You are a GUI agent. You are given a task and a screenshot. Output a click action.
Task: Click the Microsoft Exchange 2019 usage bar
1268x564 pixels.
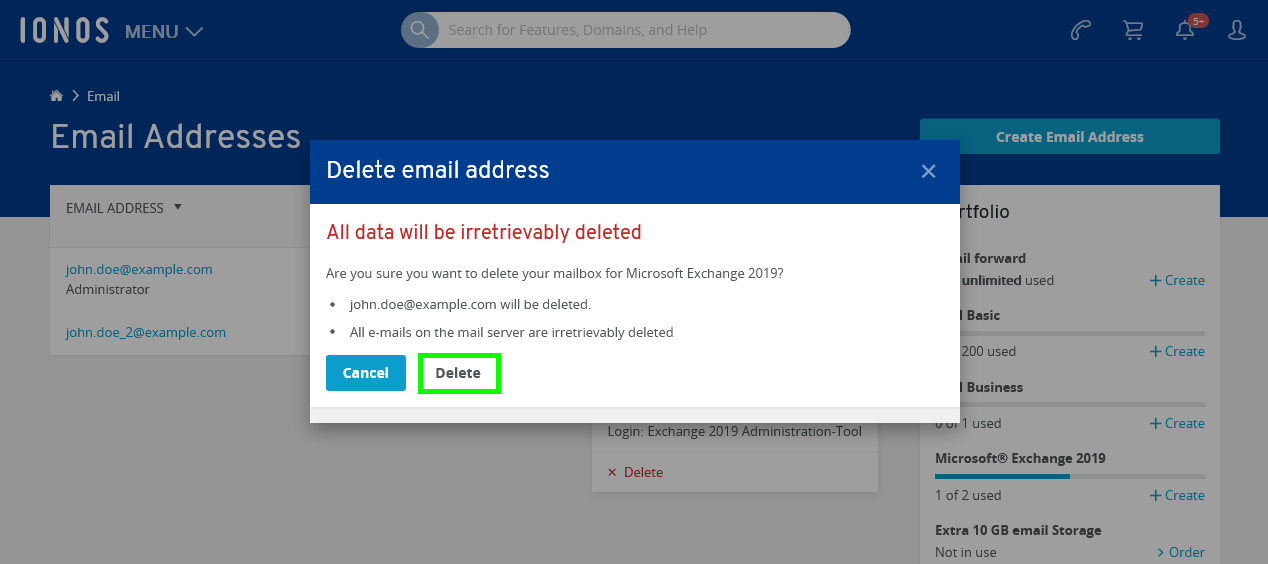pos(1070,476)
